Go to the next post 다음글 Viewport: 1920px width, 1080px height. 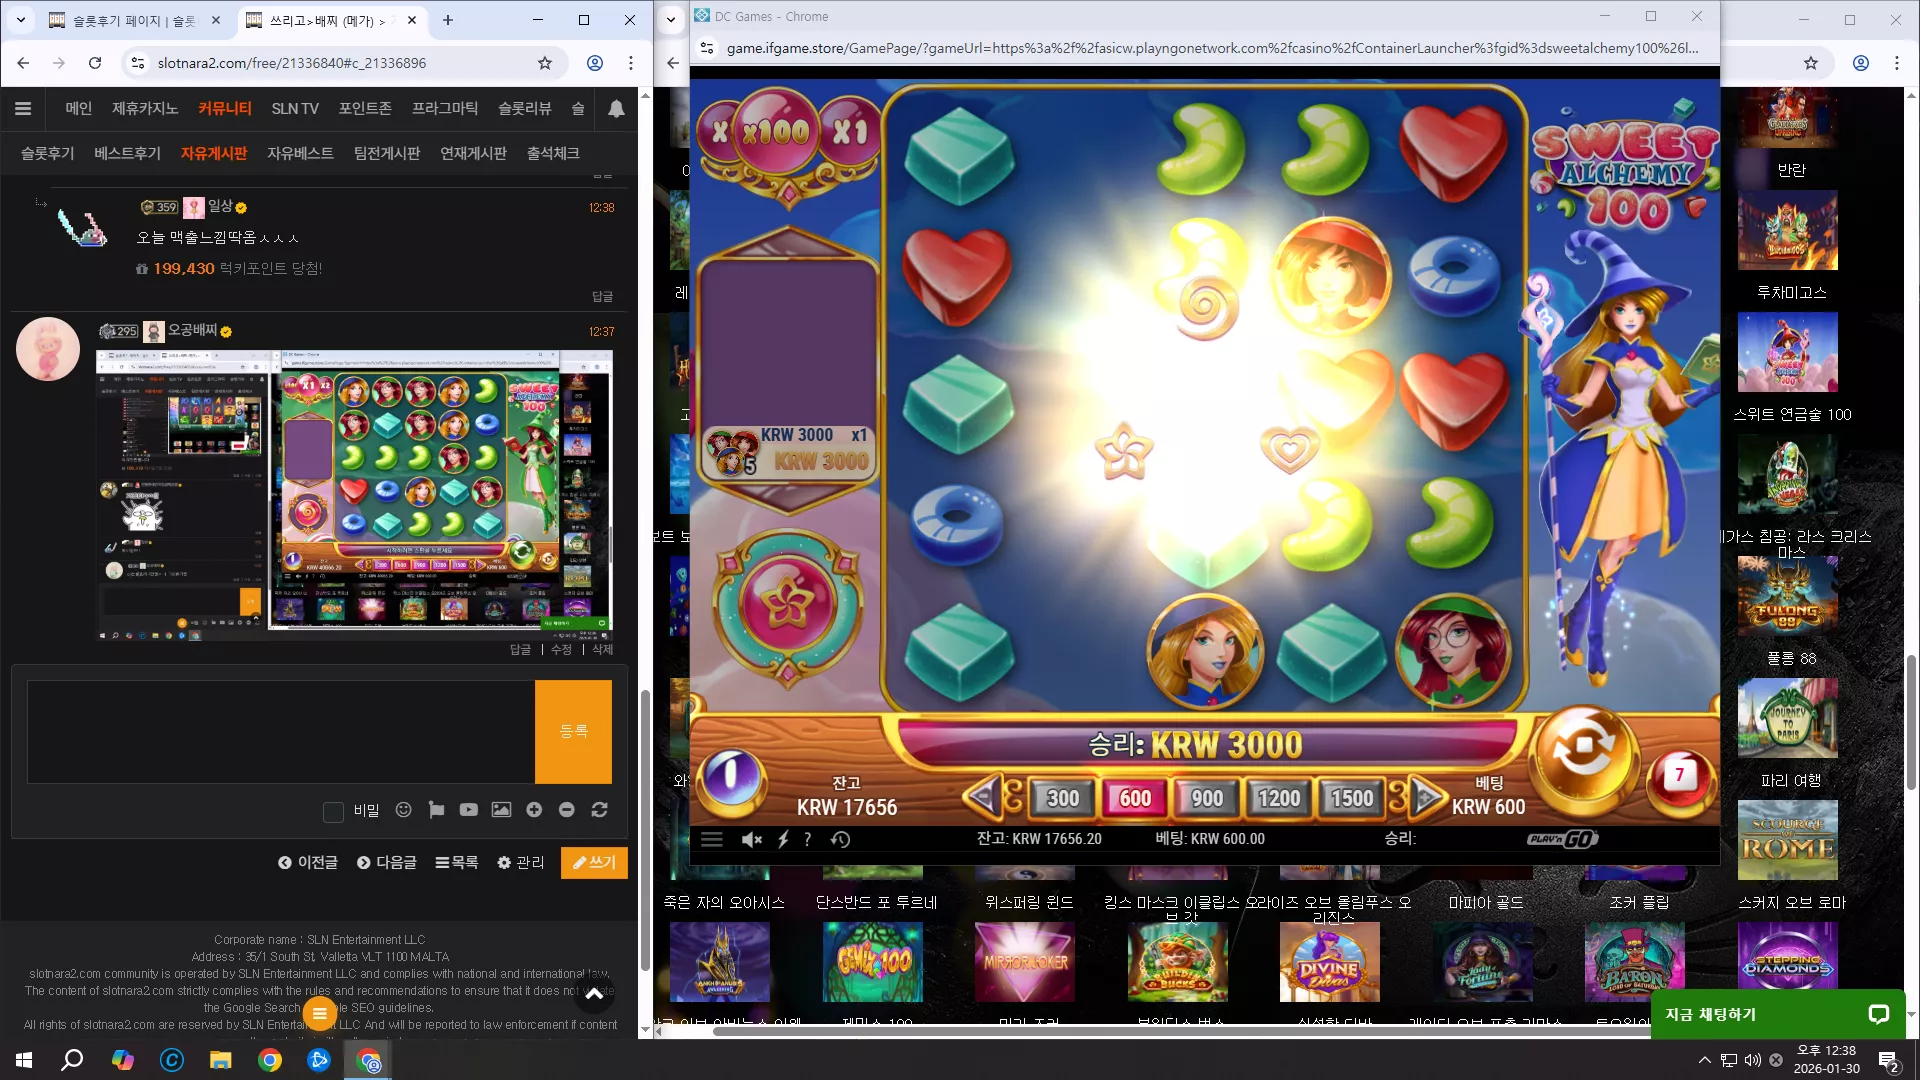pos(387,862)
